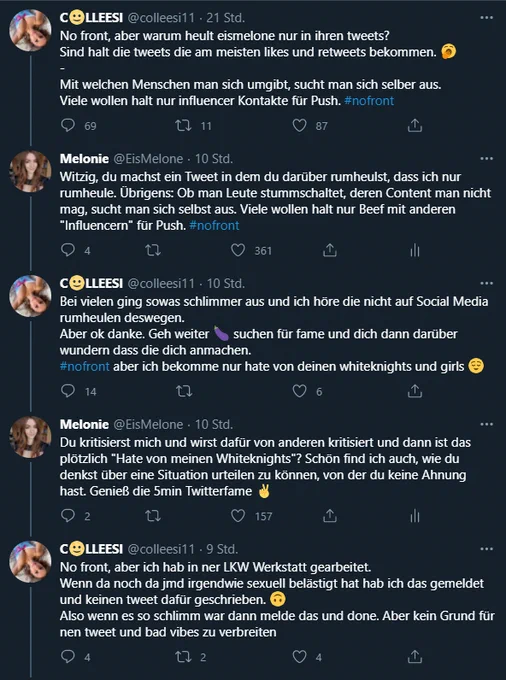Like the LKW Werkstatt tweet with 4 likes
Image resolution: width=506 pixels, height=680 pixels.
[299, 657]
